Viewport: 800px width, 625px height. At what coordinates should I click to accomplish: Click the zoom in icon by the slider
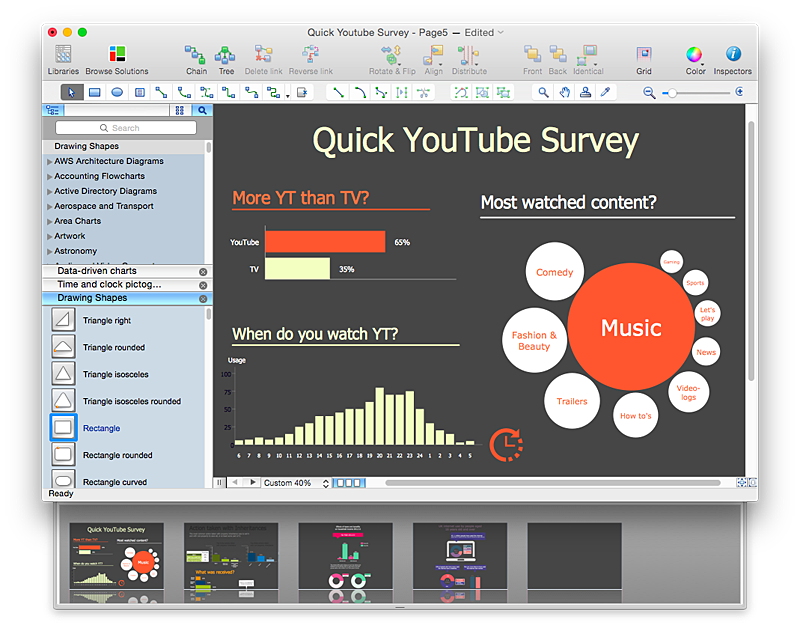coord(739,92)
